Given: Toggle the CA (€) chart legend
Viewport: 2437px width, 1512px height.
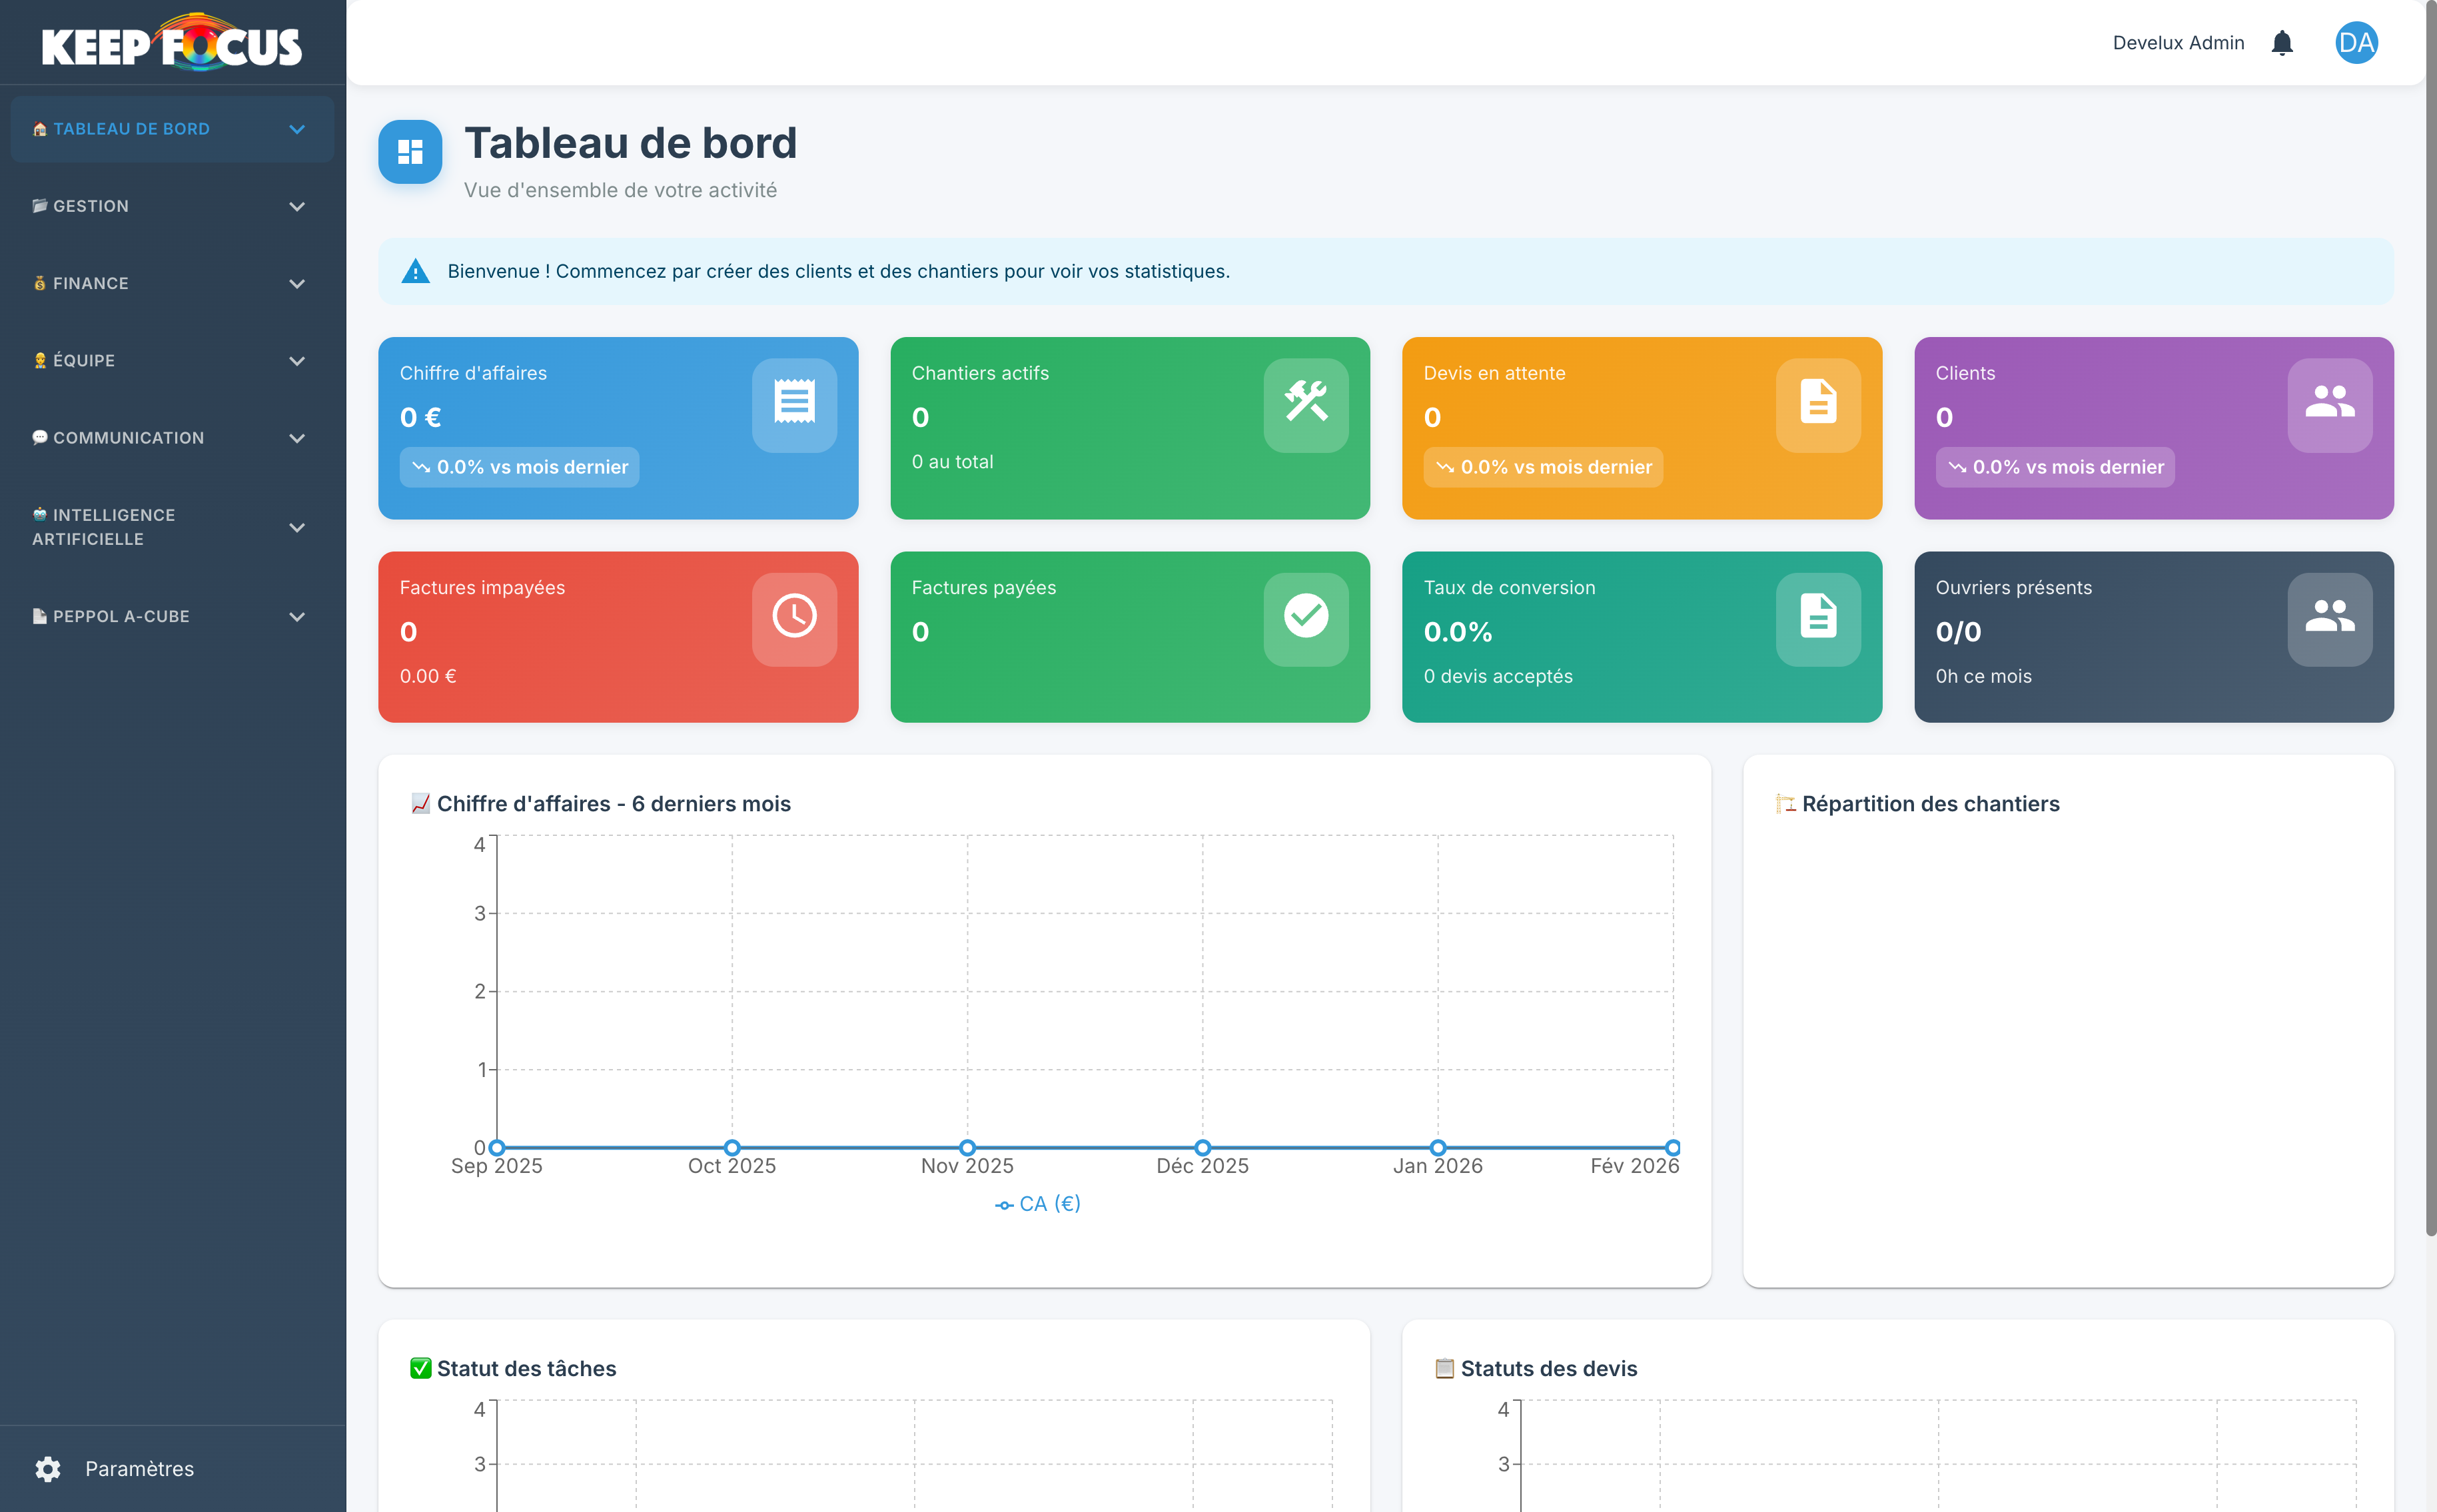Looking at the screenshot, I should [x=1038, y=1204].
